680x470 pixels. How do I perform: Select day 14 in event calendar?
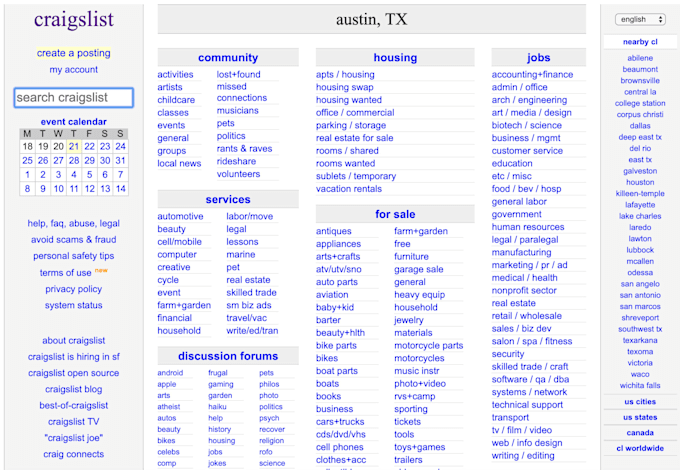[x=121, y=188]
